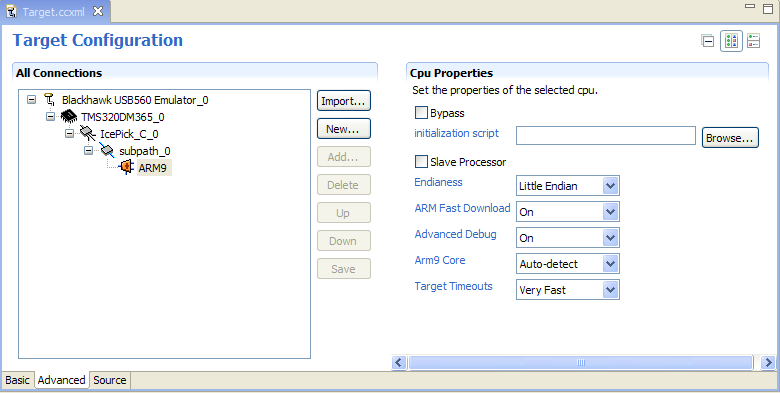
Task: Click the Delete button
Action: (344, 185)
